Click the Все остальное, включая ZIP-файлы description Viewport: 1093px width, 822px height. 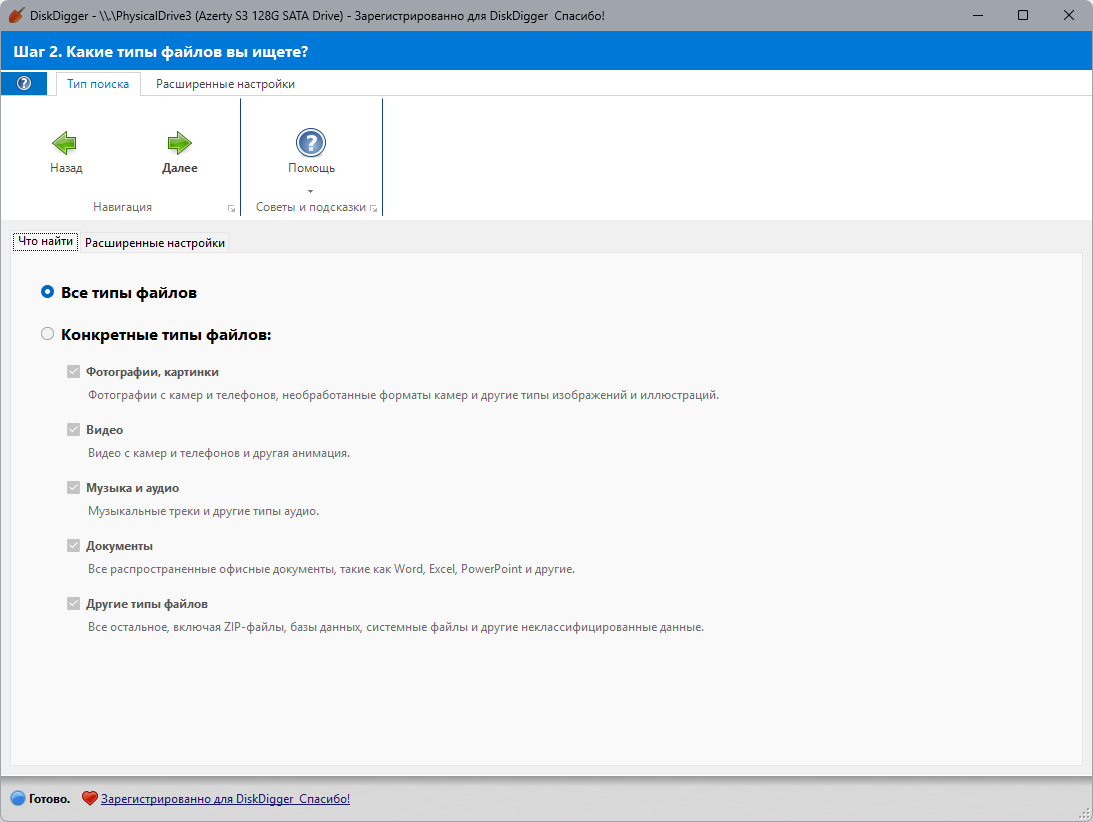click(x=395, y=627)
